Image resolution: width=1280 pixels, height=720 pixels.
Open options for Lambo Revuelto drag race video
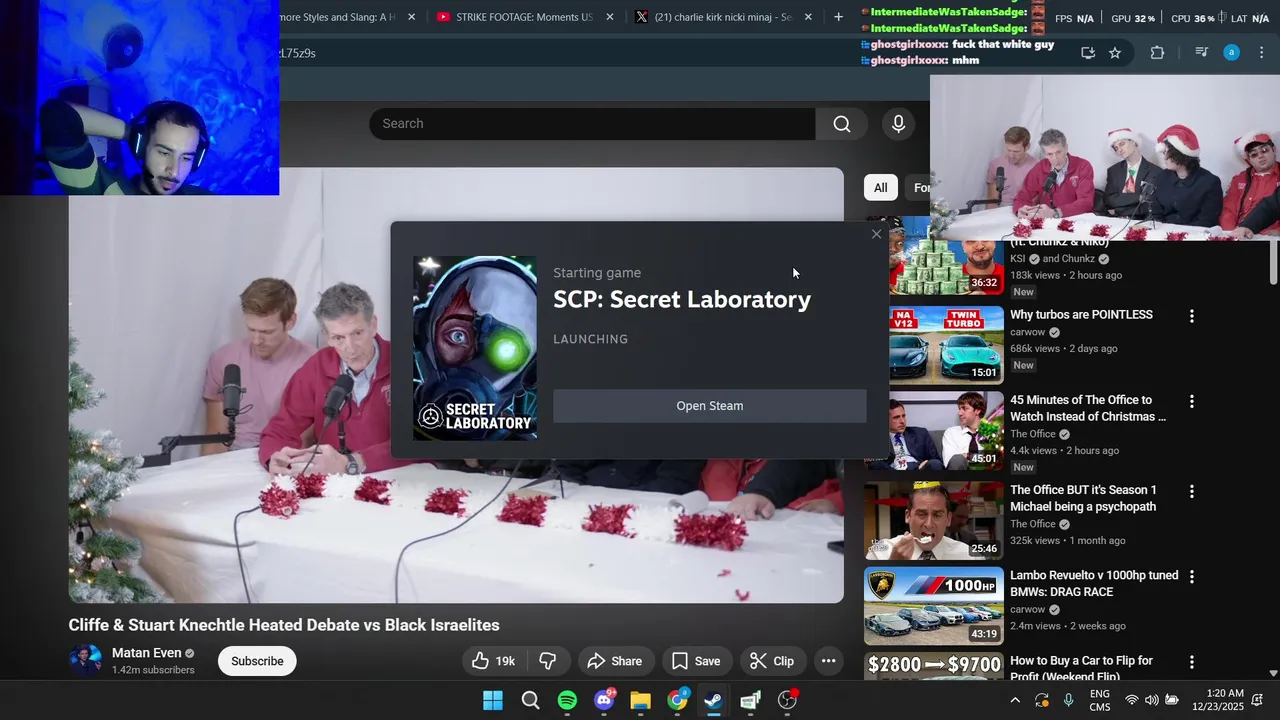pyautogui.click(x=1191, y=577)
